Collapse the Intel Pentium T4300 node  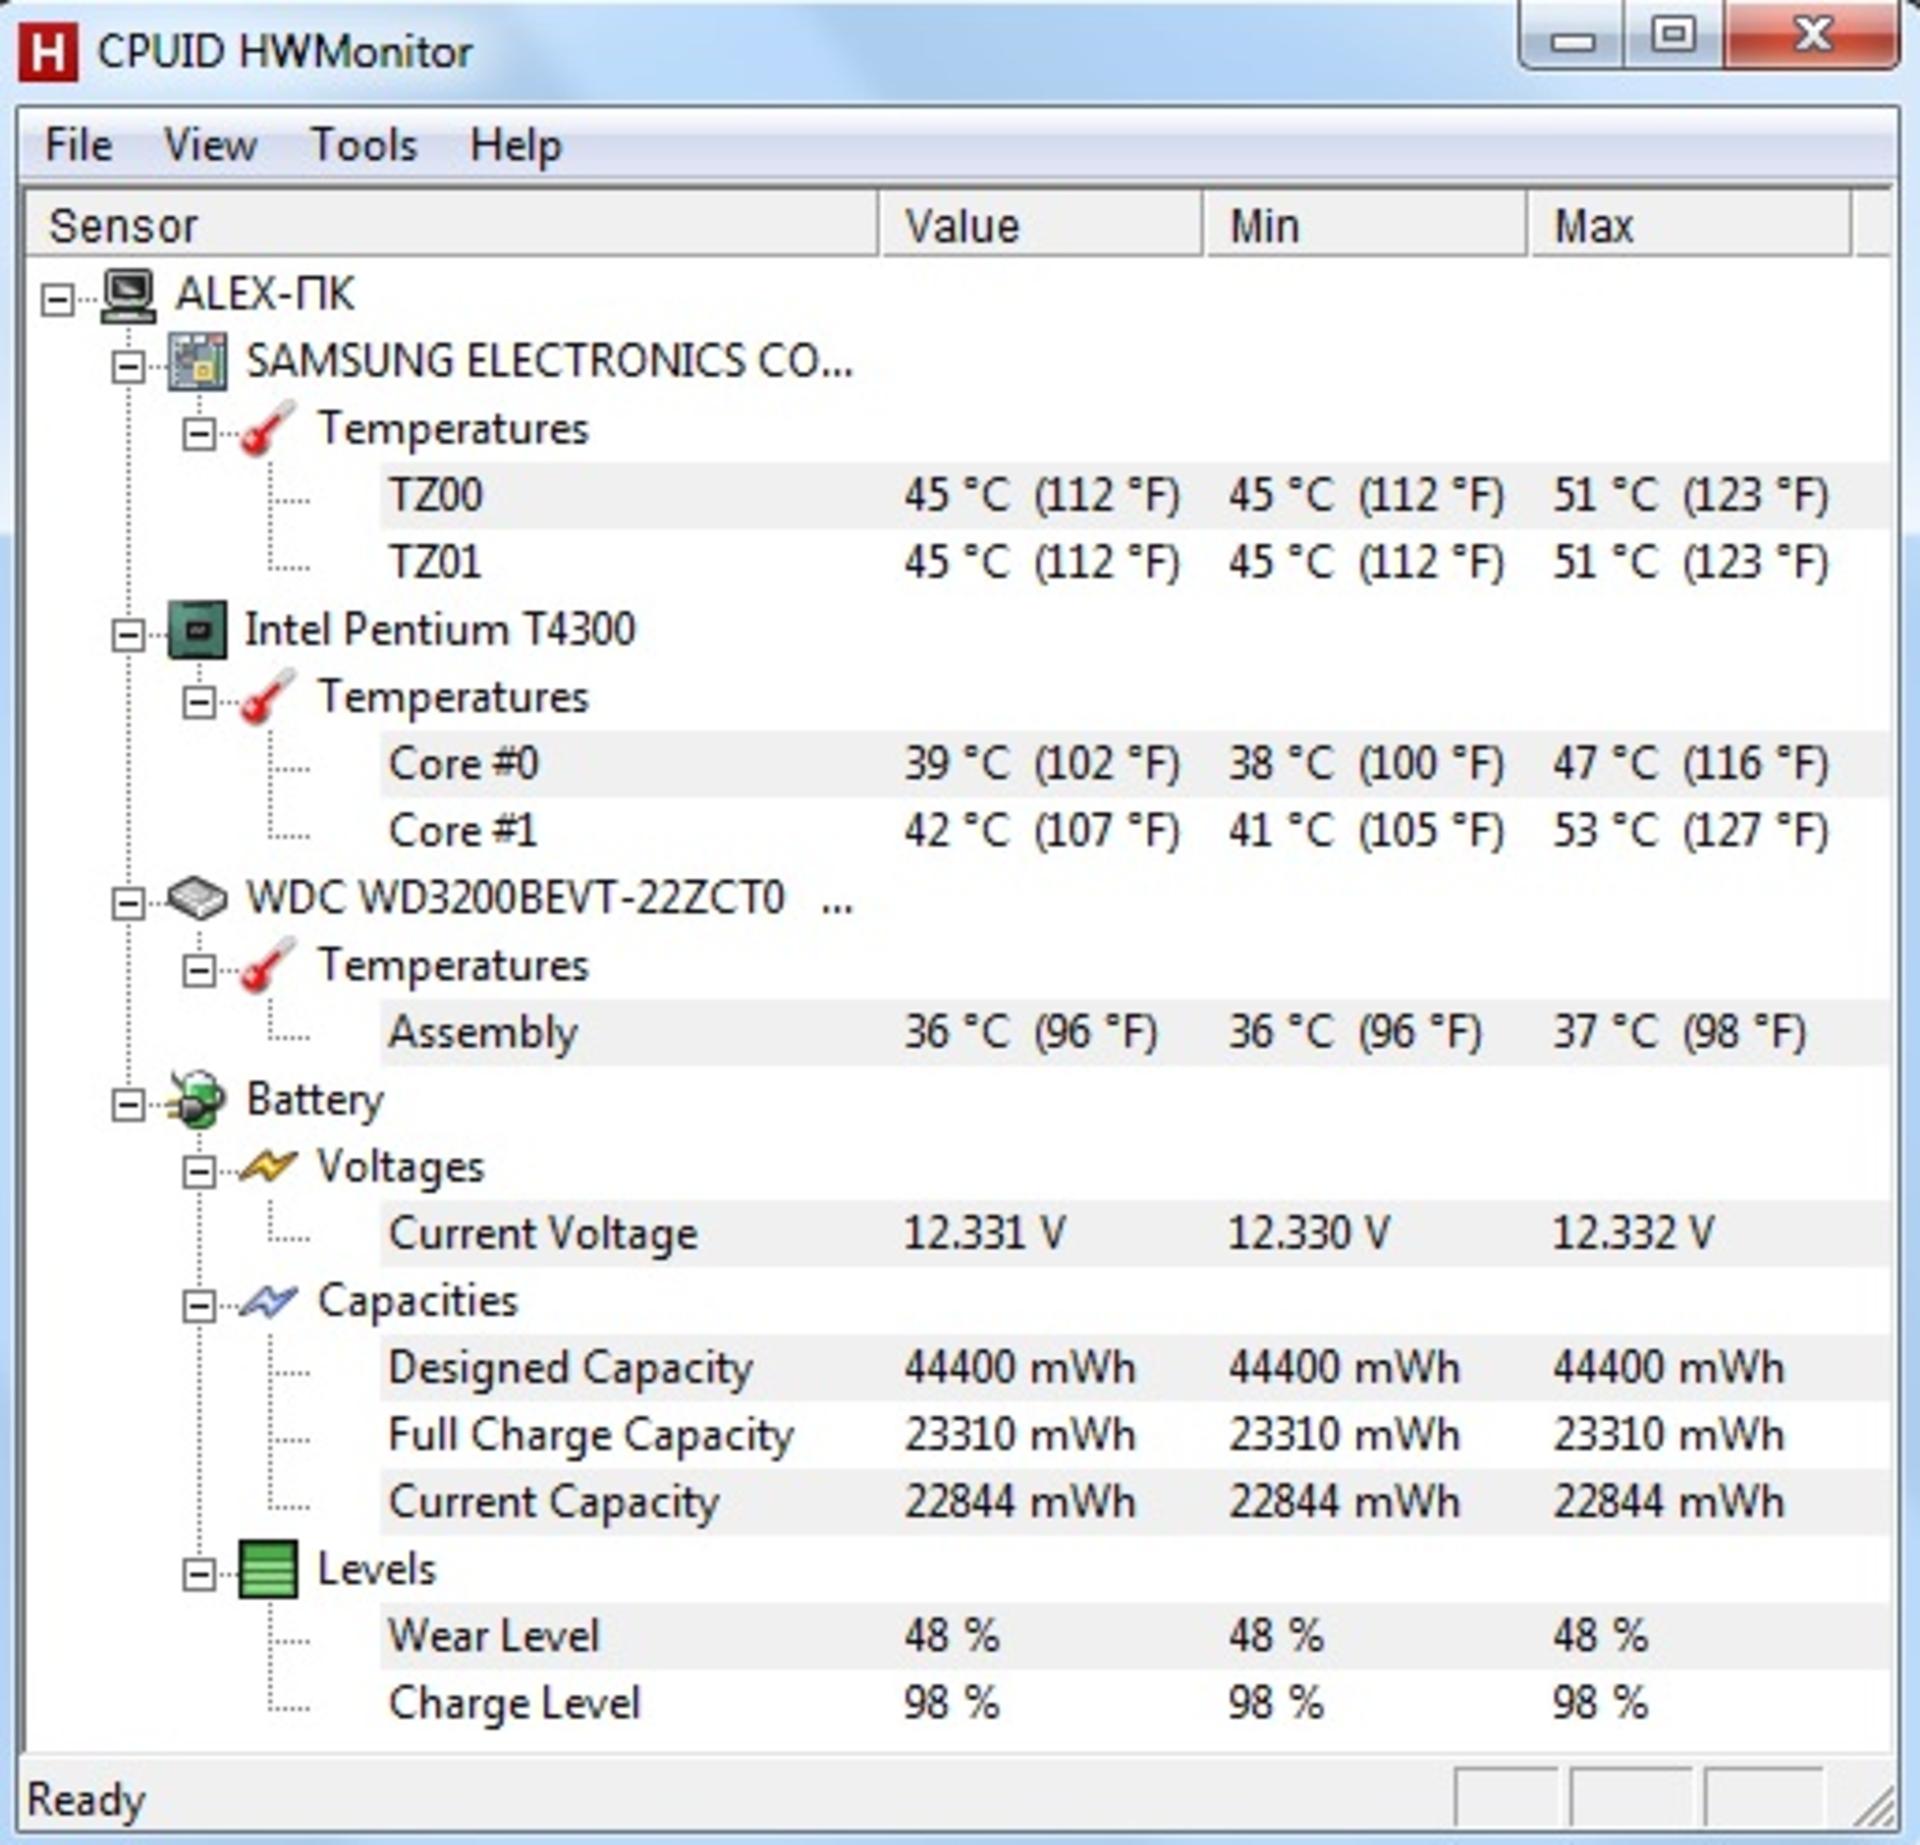coord(128,635)
